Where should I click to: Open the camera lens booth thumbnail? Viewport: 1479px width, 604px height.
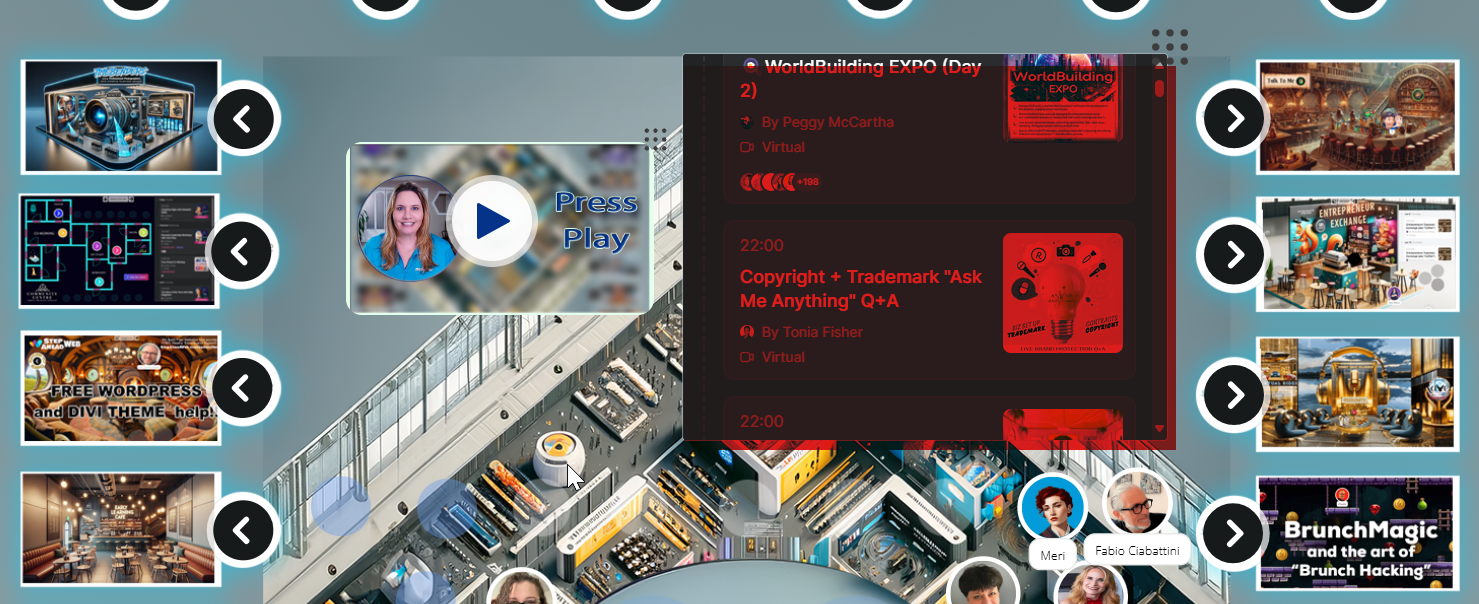[121, 117]
